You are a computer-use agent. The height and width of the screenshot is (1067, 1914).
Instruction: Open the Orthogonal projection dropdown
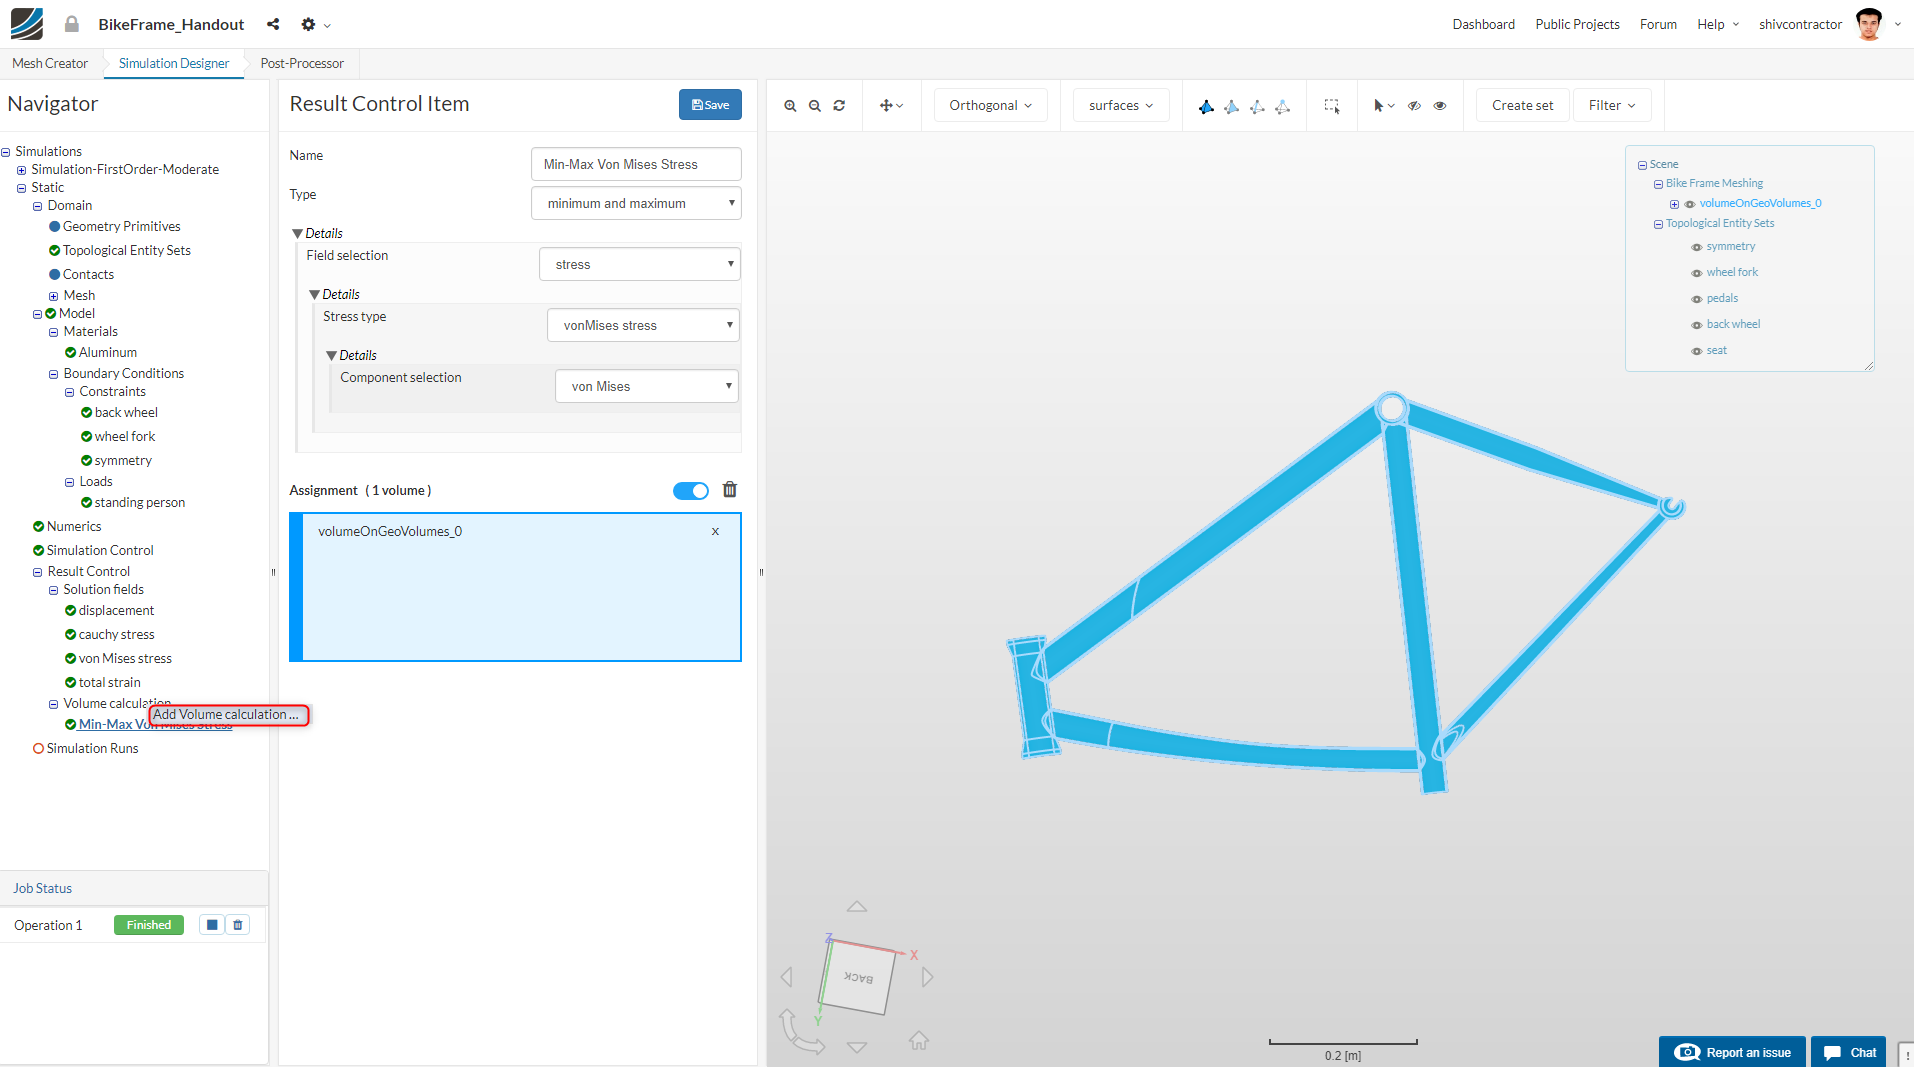pyautogui.click(x=990, y=106)
